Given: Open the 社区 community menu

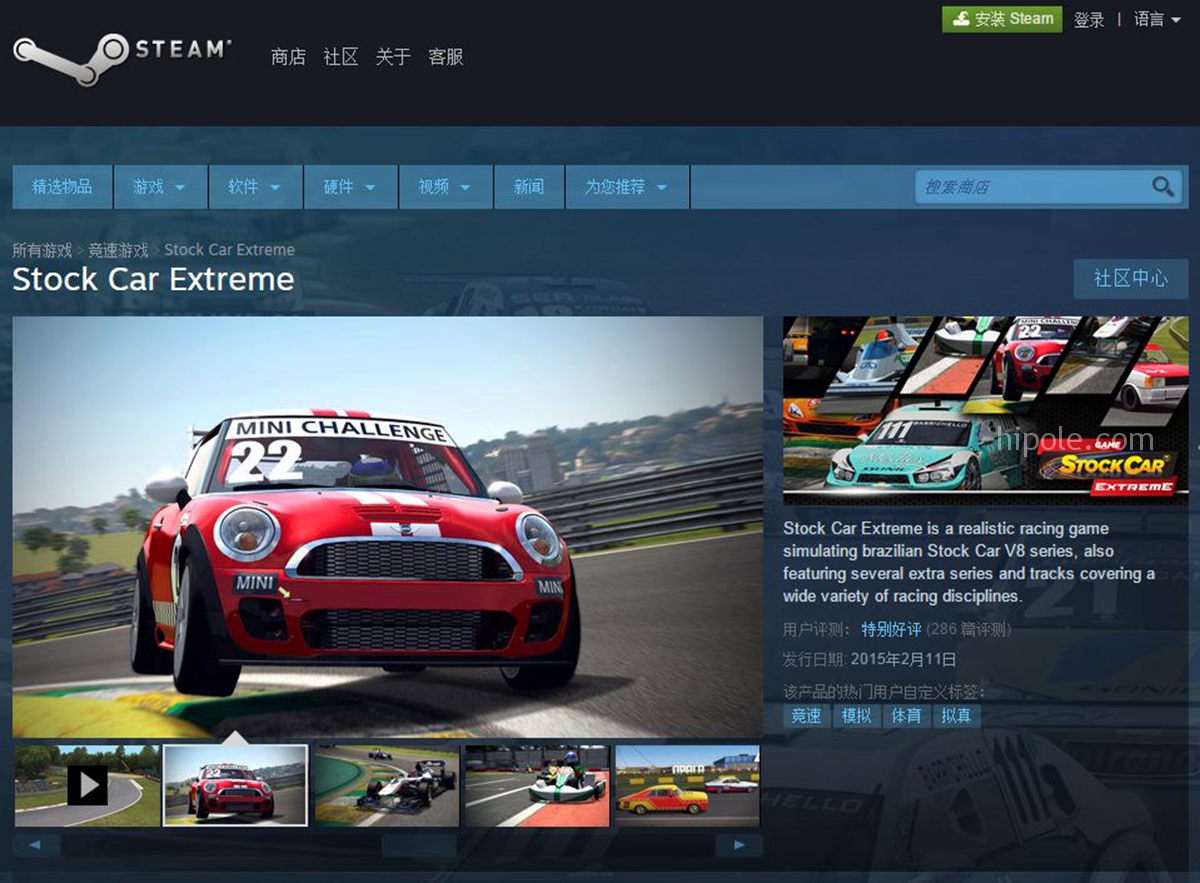Looking at the screenshot, I should coord(341,57).
